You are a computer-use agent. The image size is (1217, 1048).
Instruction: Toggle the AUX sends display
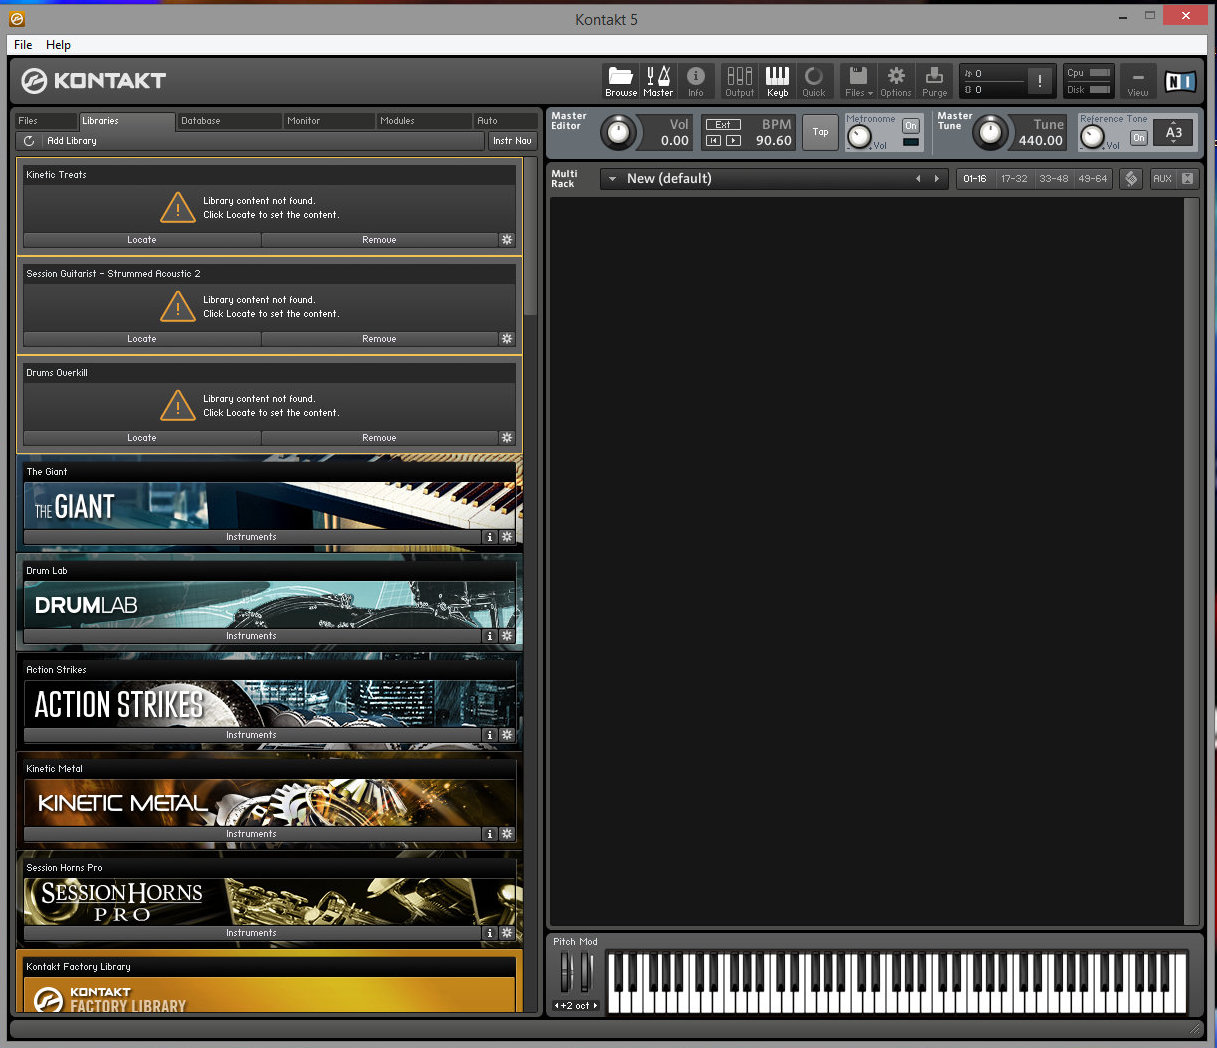pos(1162,179)
